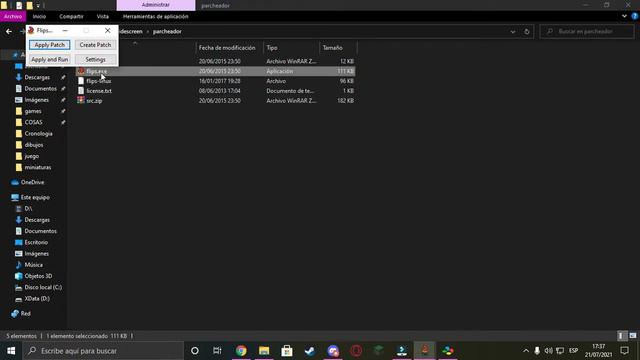Open the Flips app taskbar icon
Screen dimensions: 640x360
[x=425, y=351]
